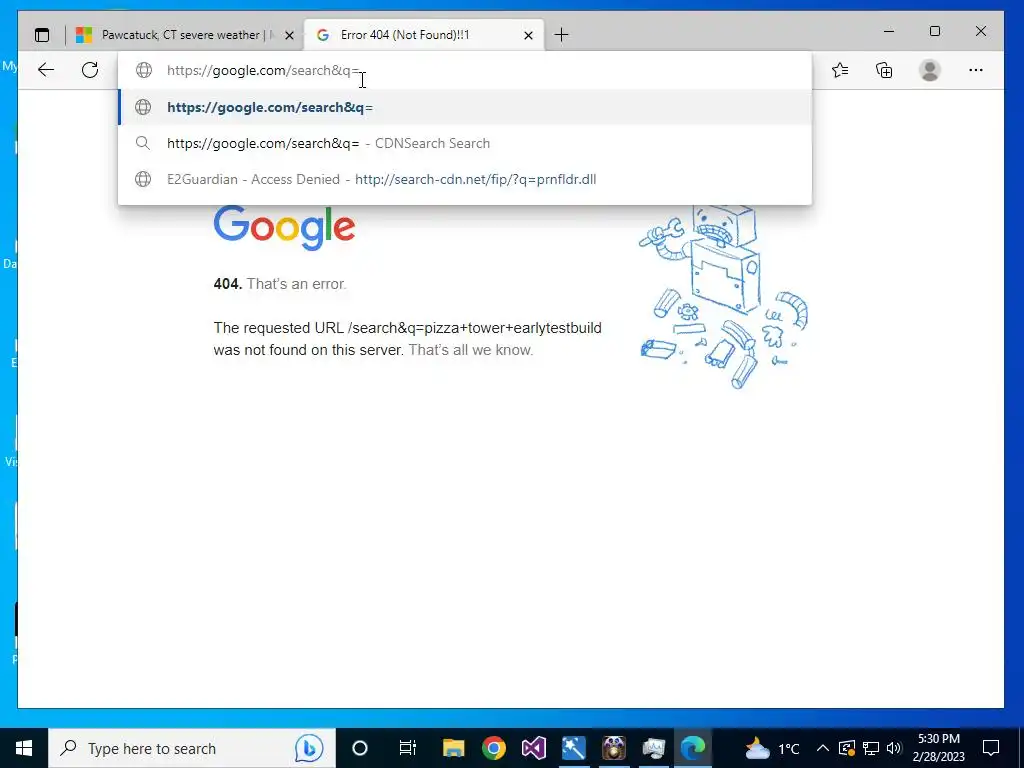The width and height of the screenshot is (1024, 768).
Task: Pick the E2Guardian Access Denied suggestion
Action: [x=465, y=179]
